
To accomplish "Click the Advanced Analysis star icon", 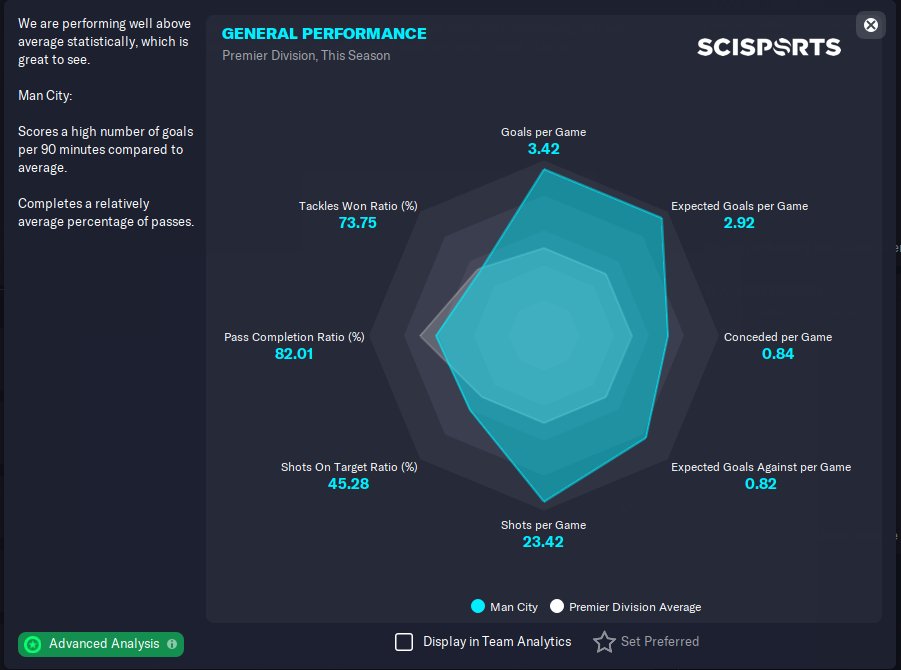I will coord(33,644).
